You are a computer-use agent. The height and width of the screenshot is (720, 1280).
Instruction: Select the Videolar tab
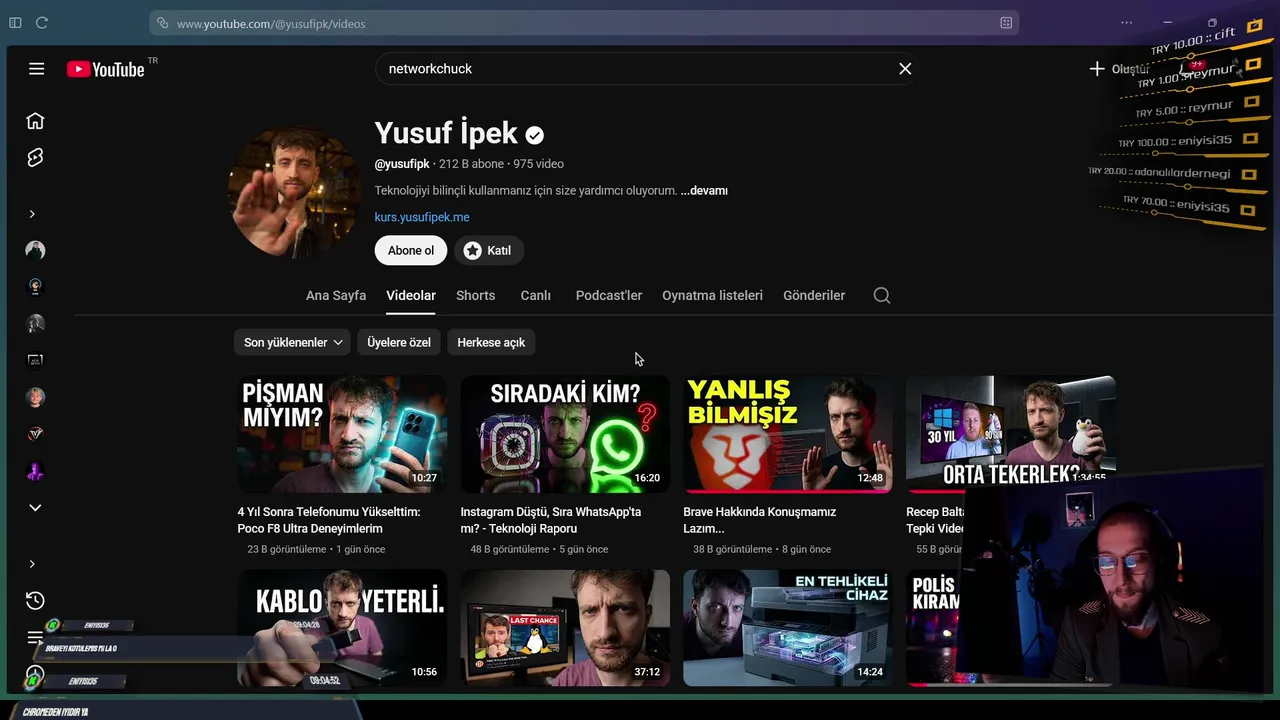411,295
